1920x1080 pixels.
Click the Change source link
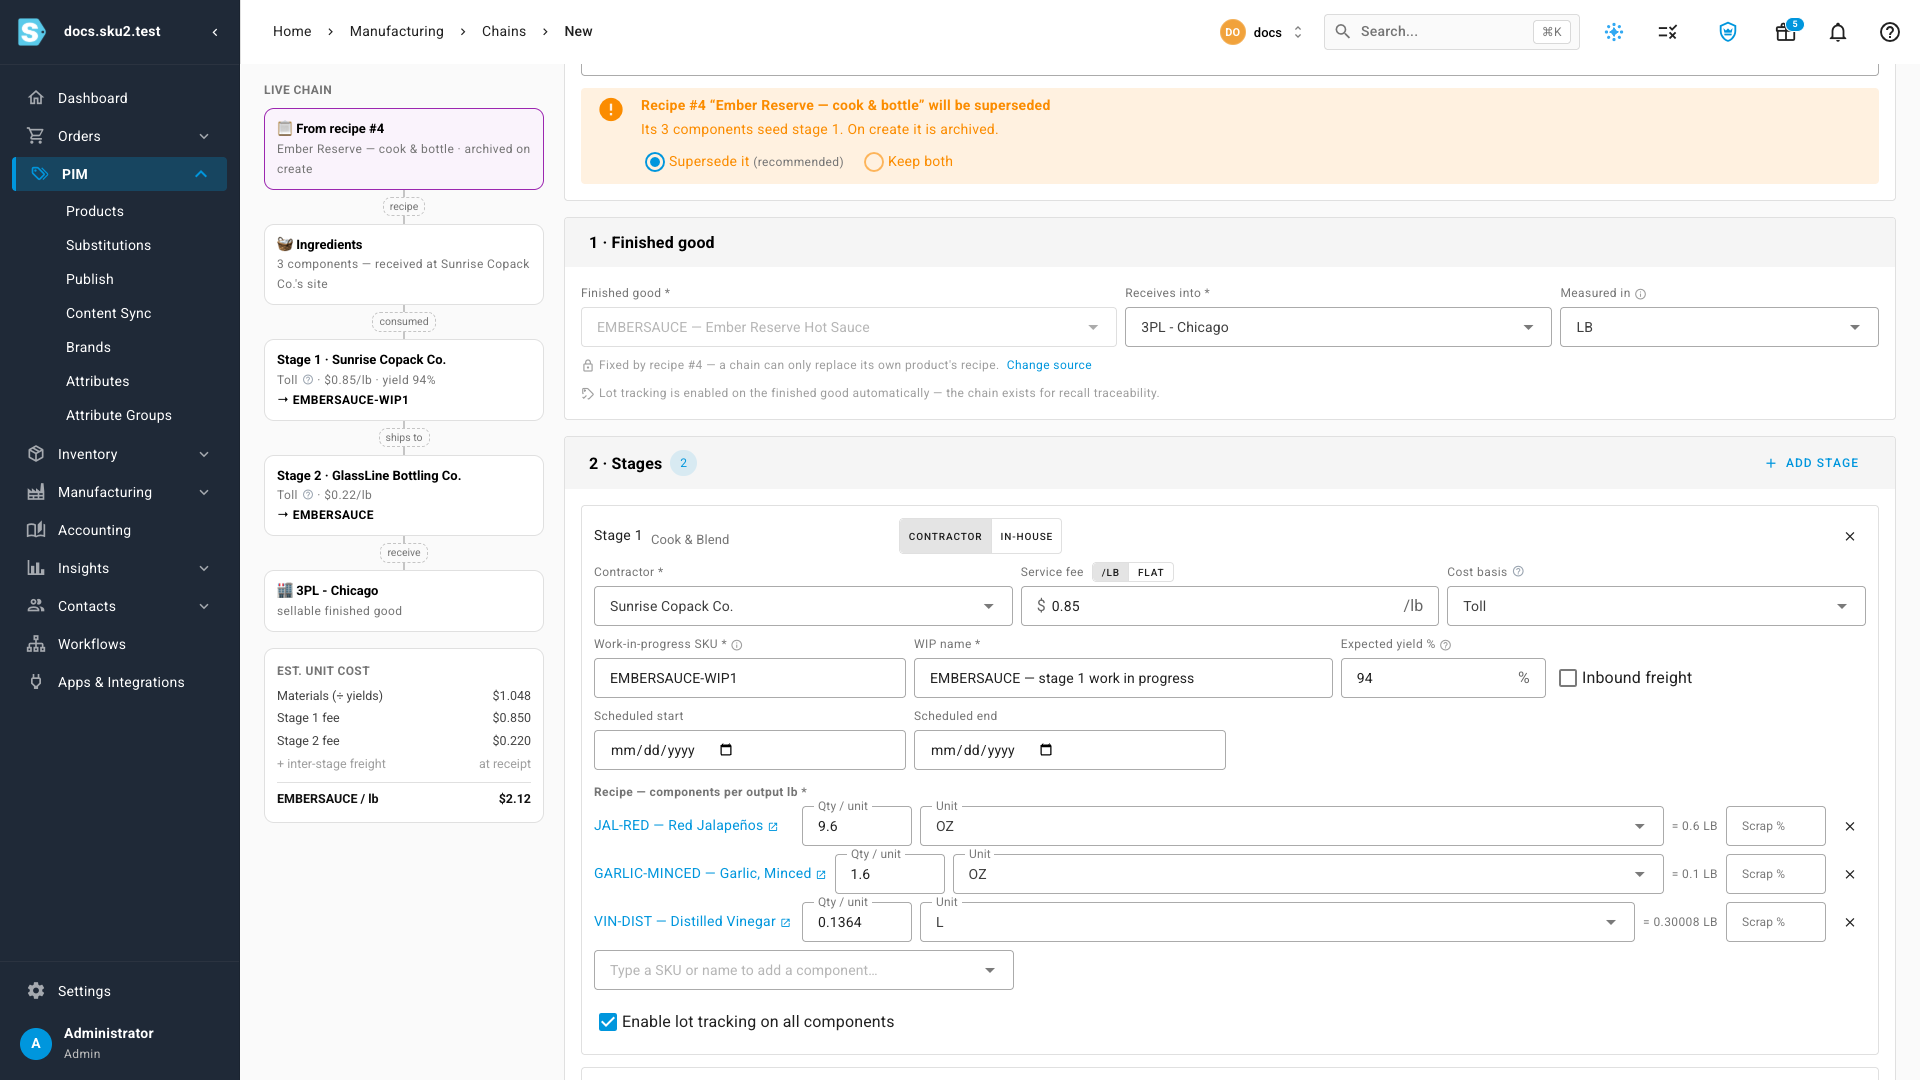pos(1049,365)
